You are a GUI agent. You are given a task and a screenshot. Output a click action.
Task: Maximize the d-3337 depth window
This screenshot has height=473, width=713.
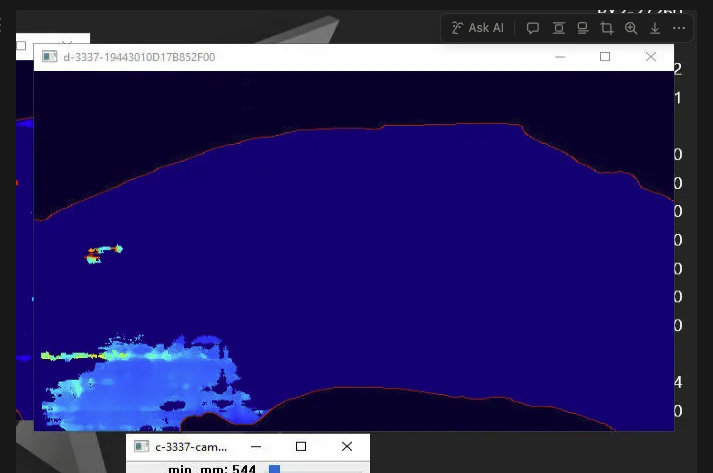(605, 57)
